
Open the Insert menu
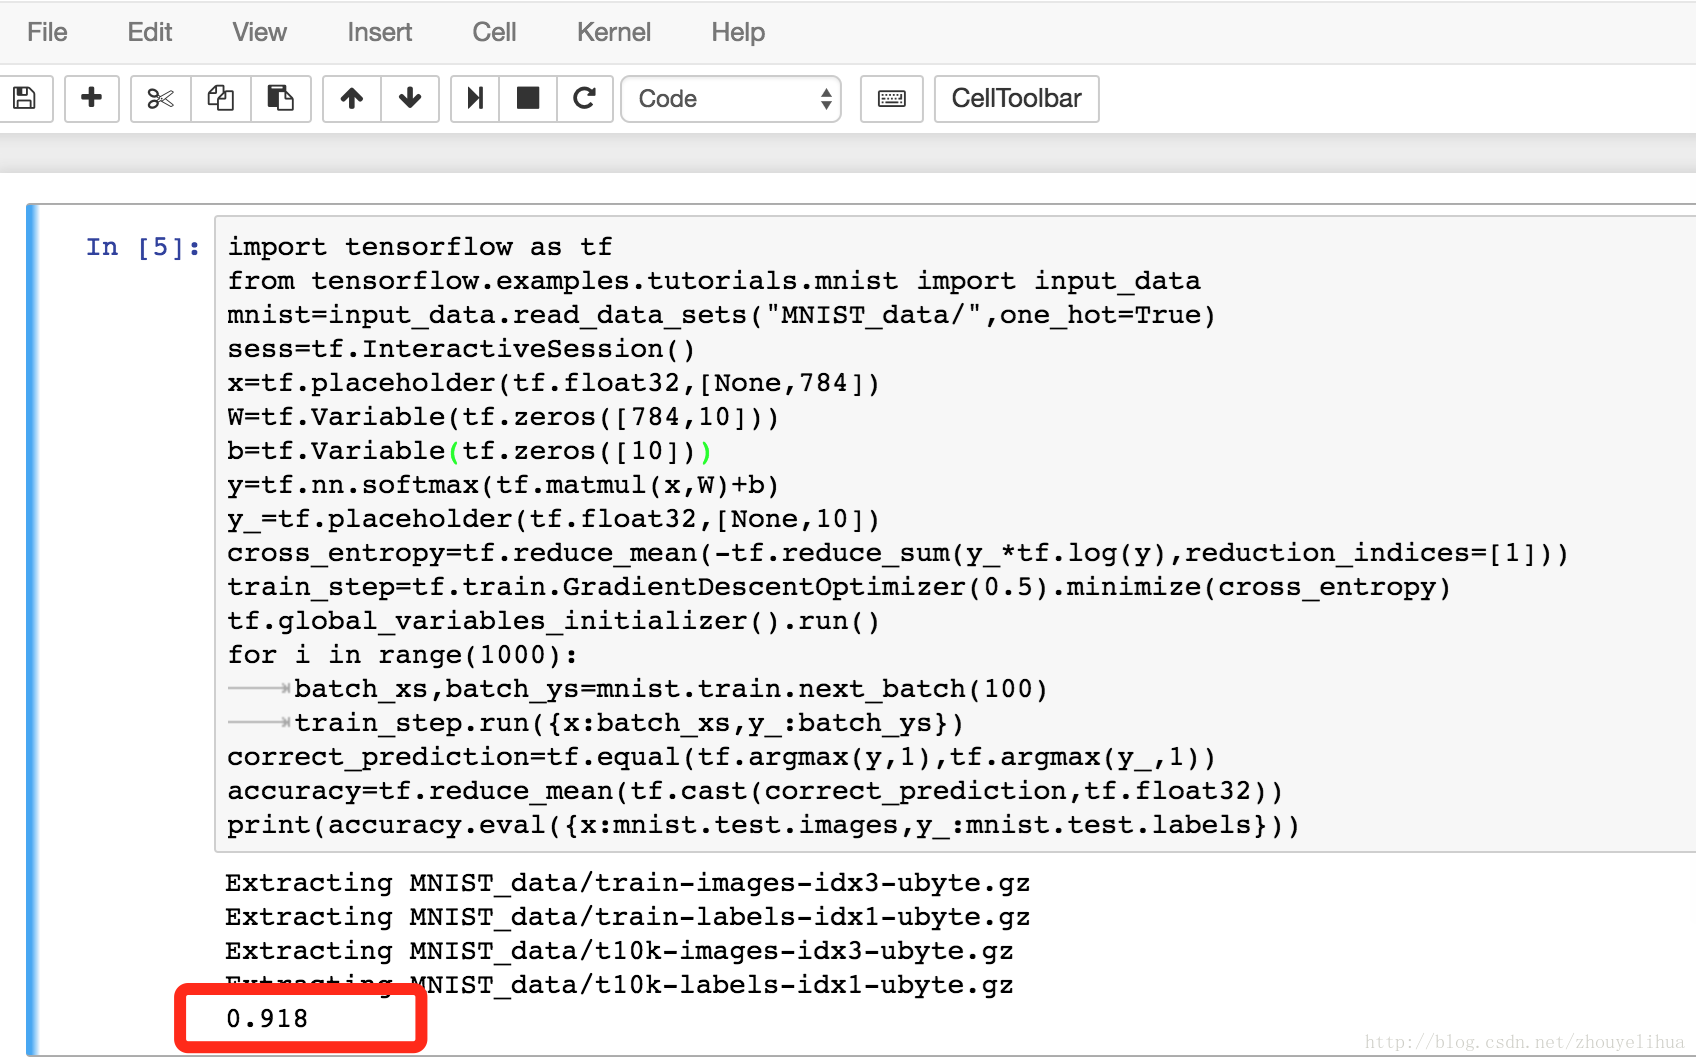(x=379, y=32)
